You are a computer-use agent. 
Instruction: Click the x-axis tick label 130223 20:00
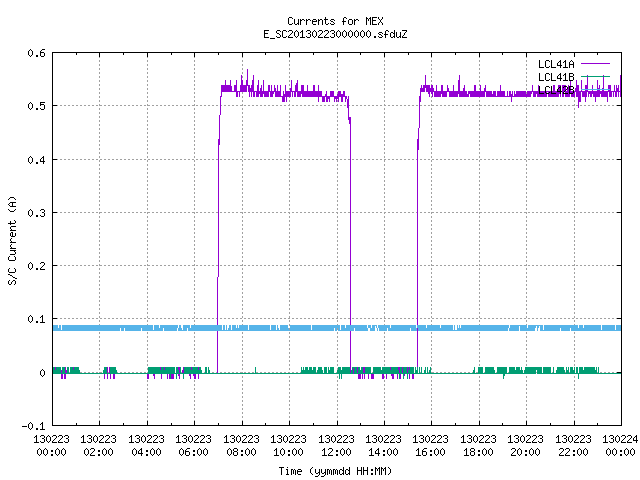[x=525, y=446]
